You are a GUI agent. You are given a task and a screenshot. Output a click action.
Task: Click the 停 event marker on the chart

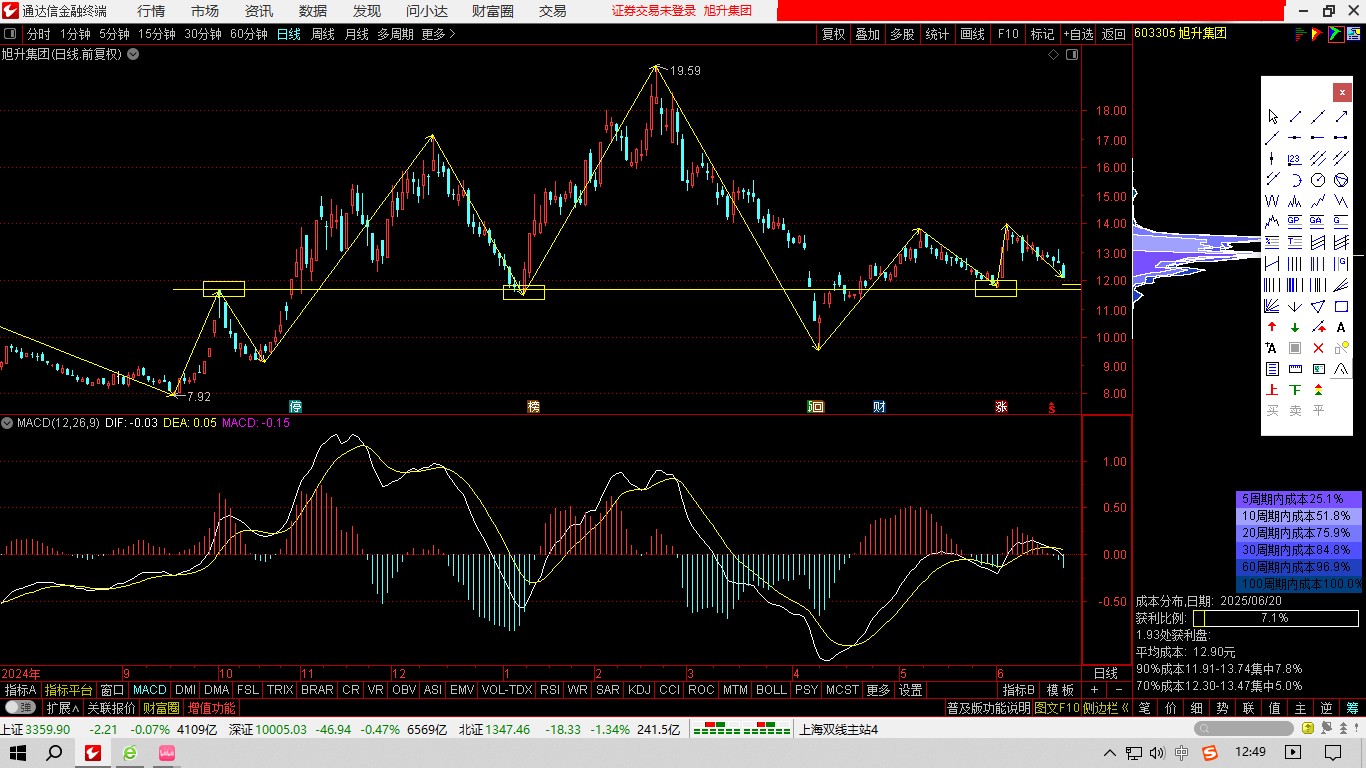(x=295, y=407)
